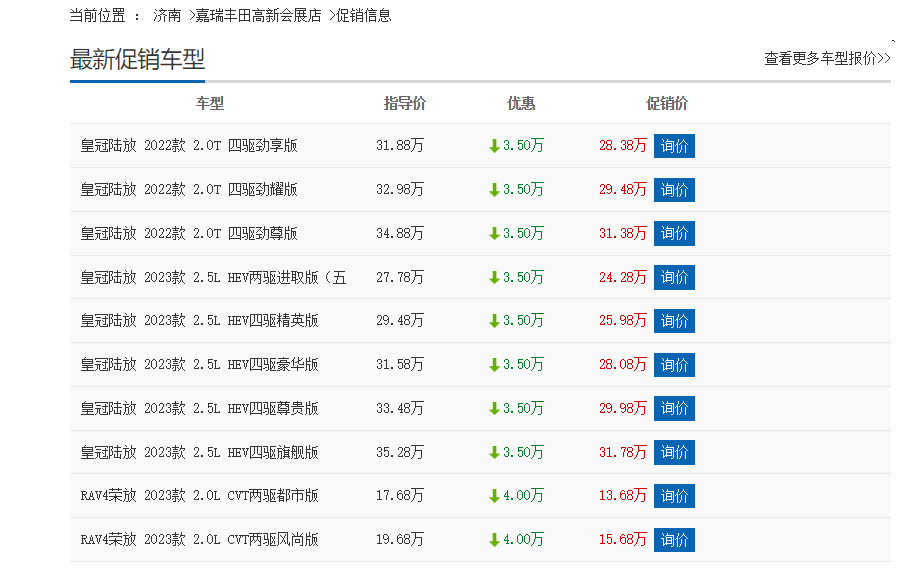
Task: Request price quote for 2022款 四驱劲尊版
Action: [674, 233]
